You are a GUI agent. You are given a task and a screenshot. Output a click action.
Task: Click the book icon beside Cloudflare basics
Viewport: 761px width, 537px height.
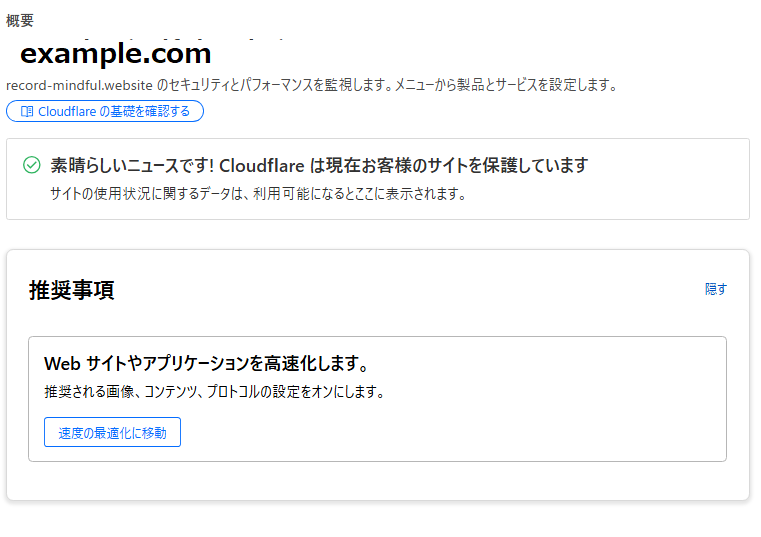click(x=27, y=111)
